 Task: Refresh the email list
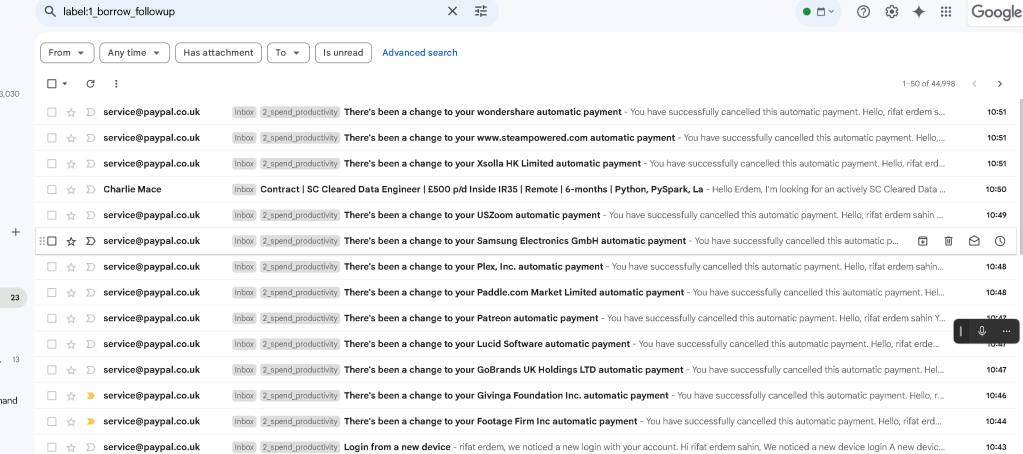pyautogui.click(x=90, y=83)
